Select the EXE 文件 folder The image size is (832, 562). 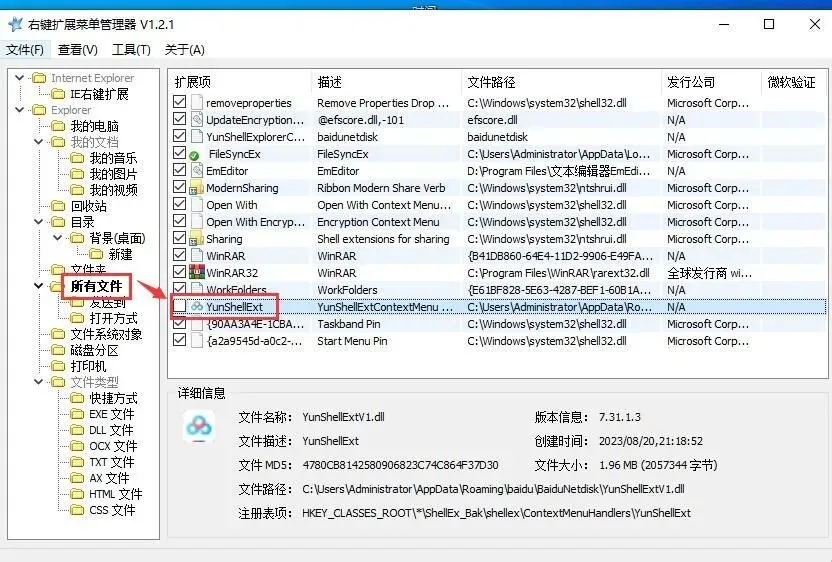click(111, 414)
